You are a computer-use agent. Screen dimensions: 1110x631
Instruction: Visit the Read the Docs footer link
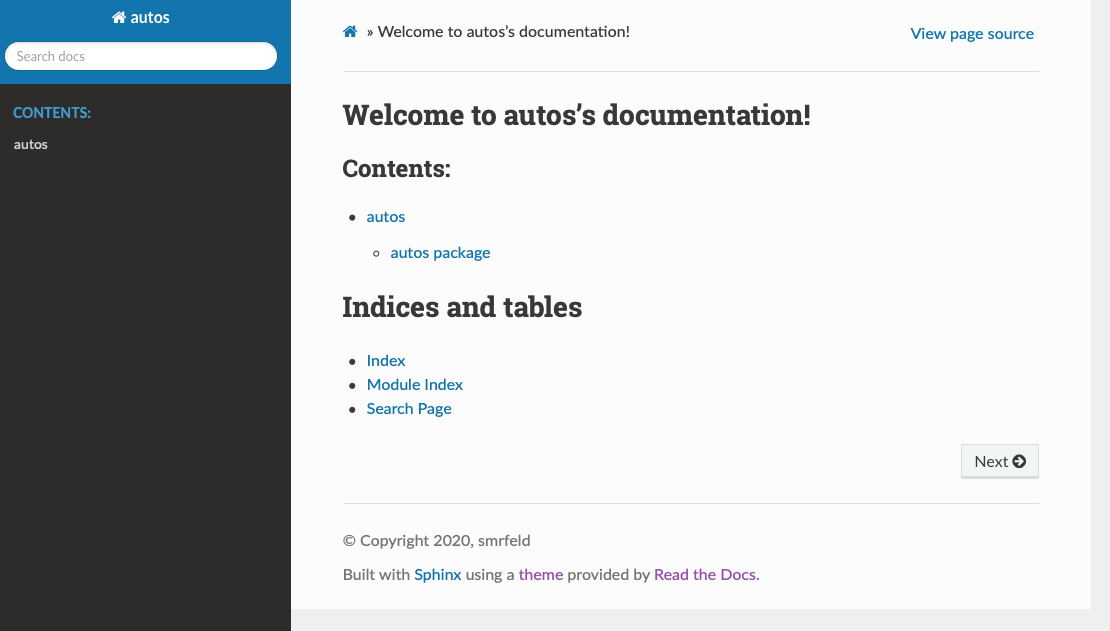(705, 575)
